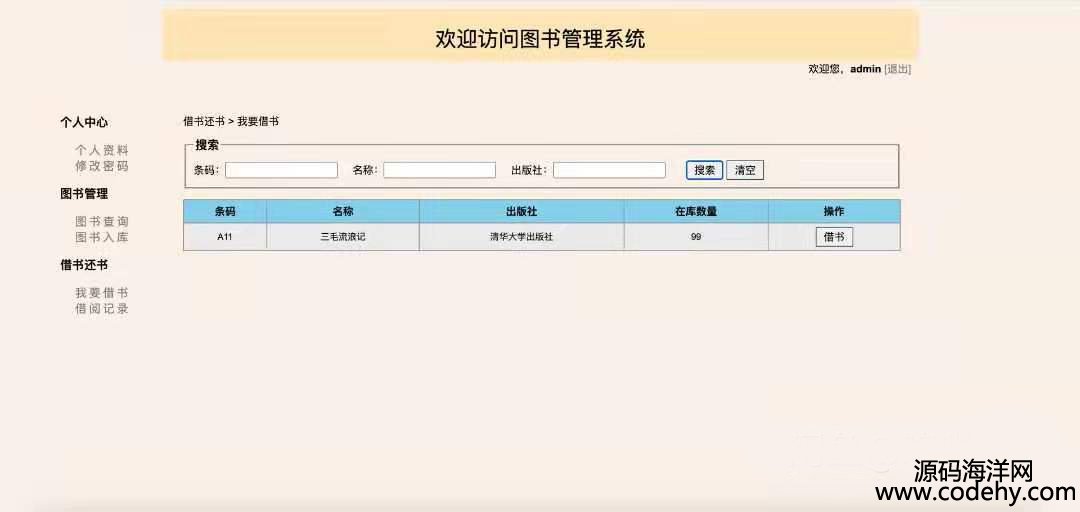Select the A11 barcode cell

click(225, 237)
